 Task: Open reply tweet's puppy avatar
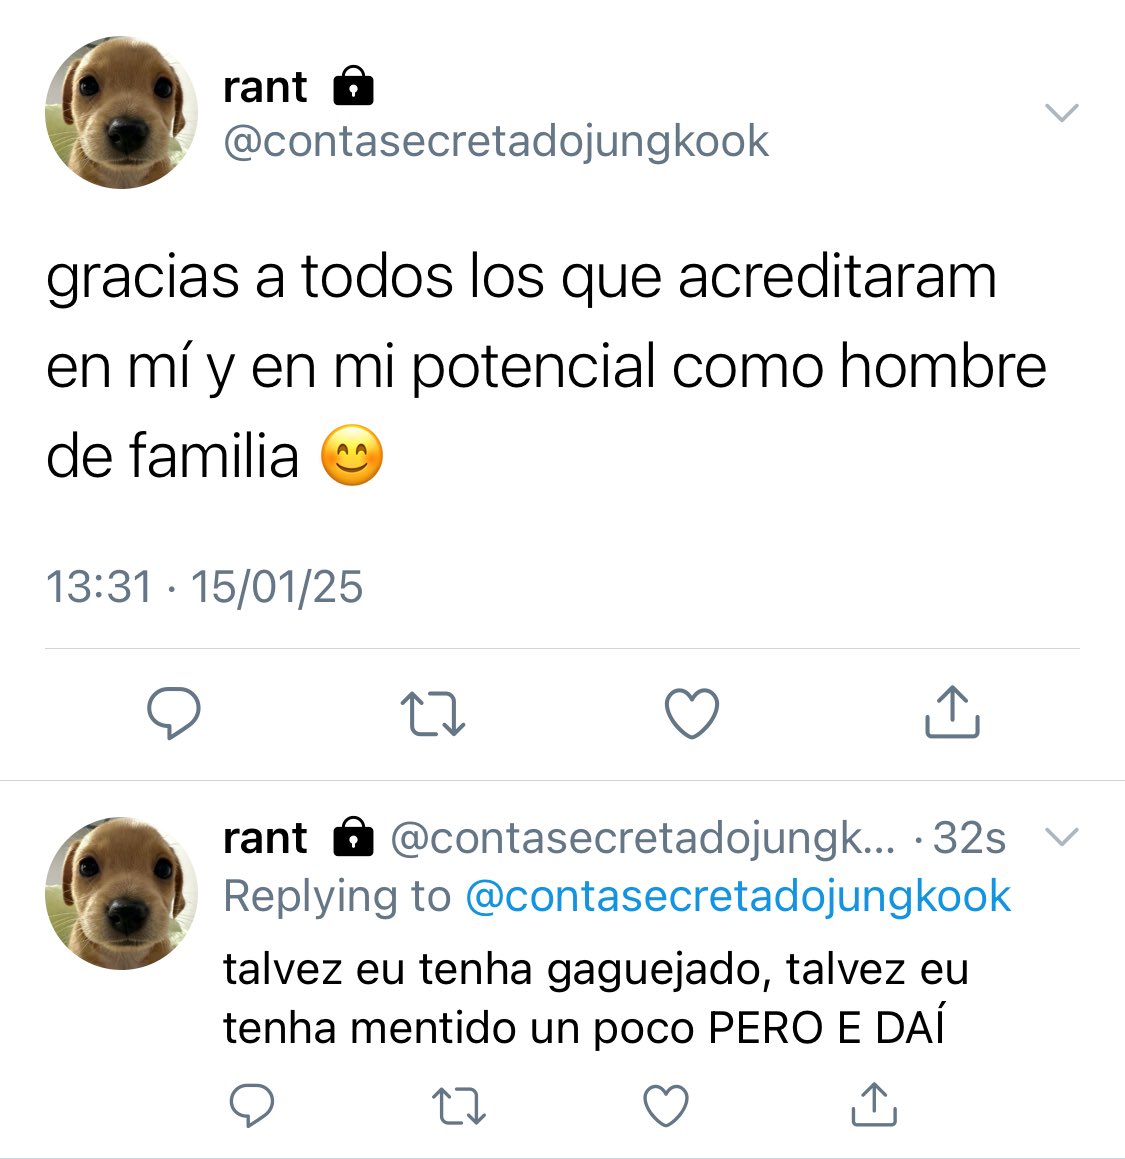121,893
